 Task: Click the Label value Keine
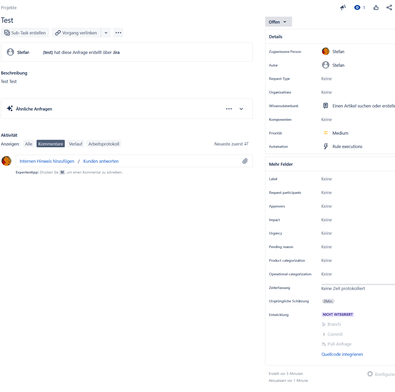coord(327,179)
